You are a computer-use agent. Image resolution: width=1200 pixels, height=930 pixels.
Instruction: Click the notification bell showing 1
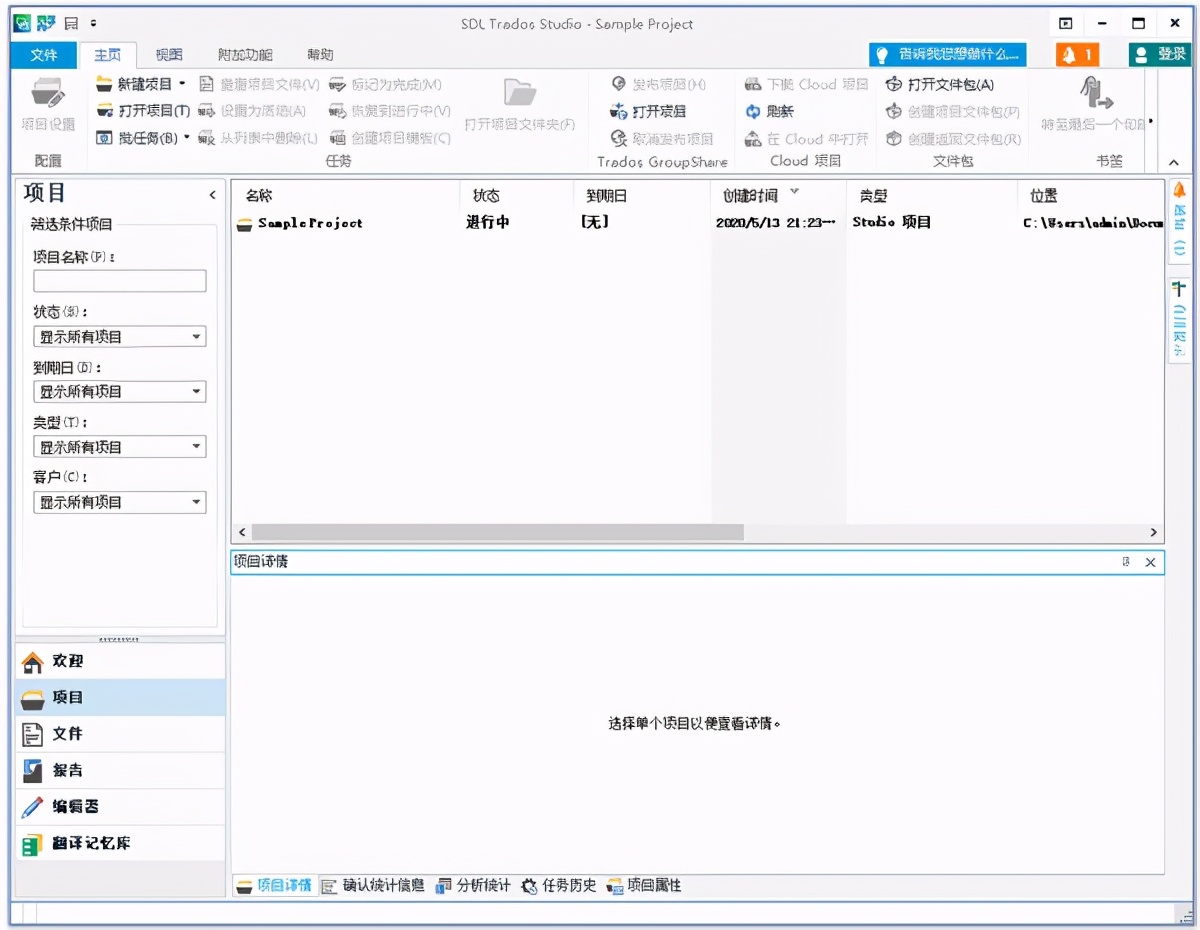[x=1078, y=55]
